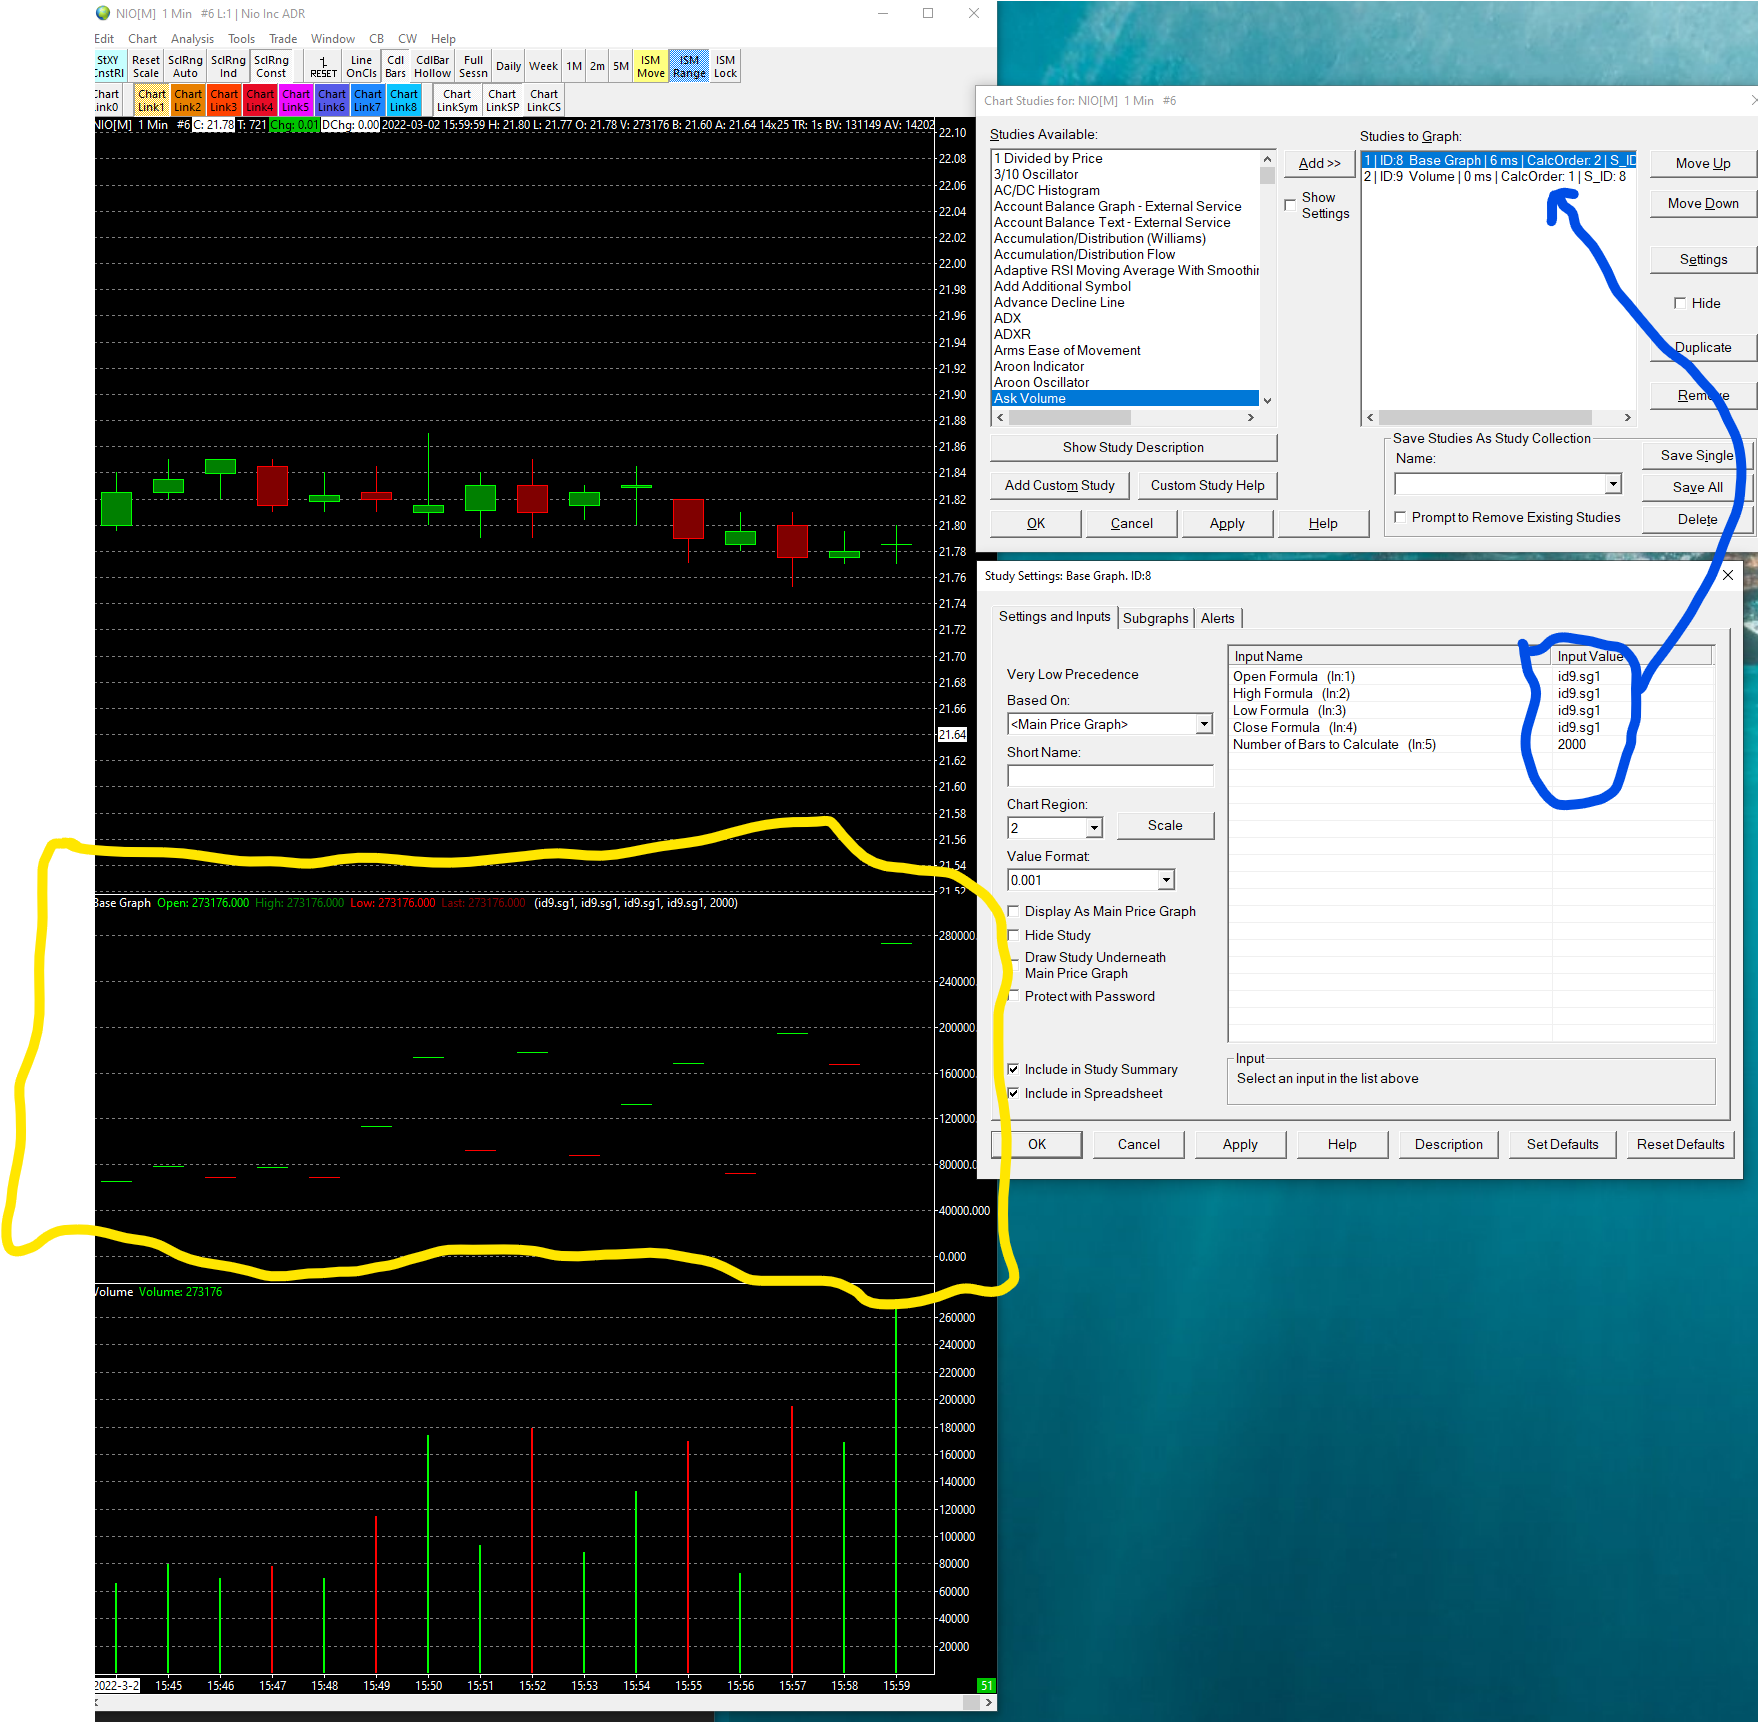Set chart timeframe to Week
Screen dimensions: 1759x1723
click(x=543, y=66)
